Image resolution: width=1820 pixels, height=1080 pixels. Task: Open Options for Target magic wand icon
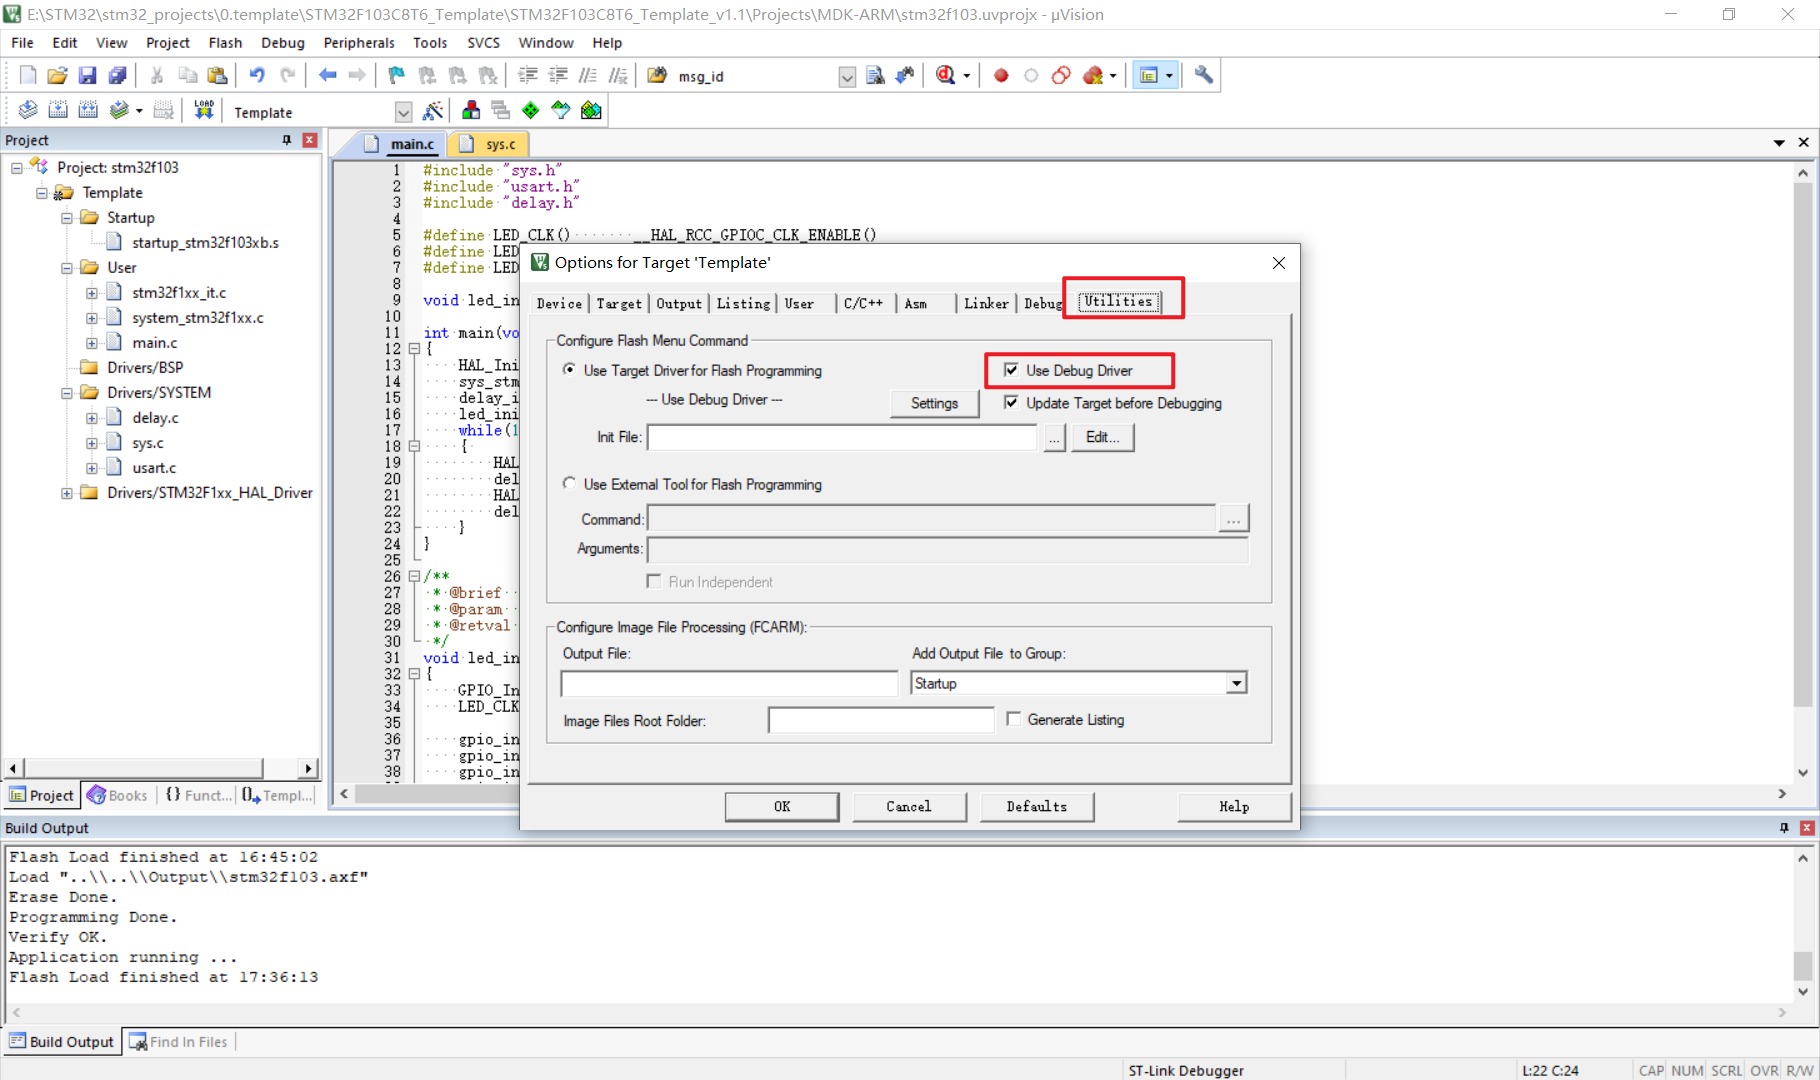[x=433, y=111]
